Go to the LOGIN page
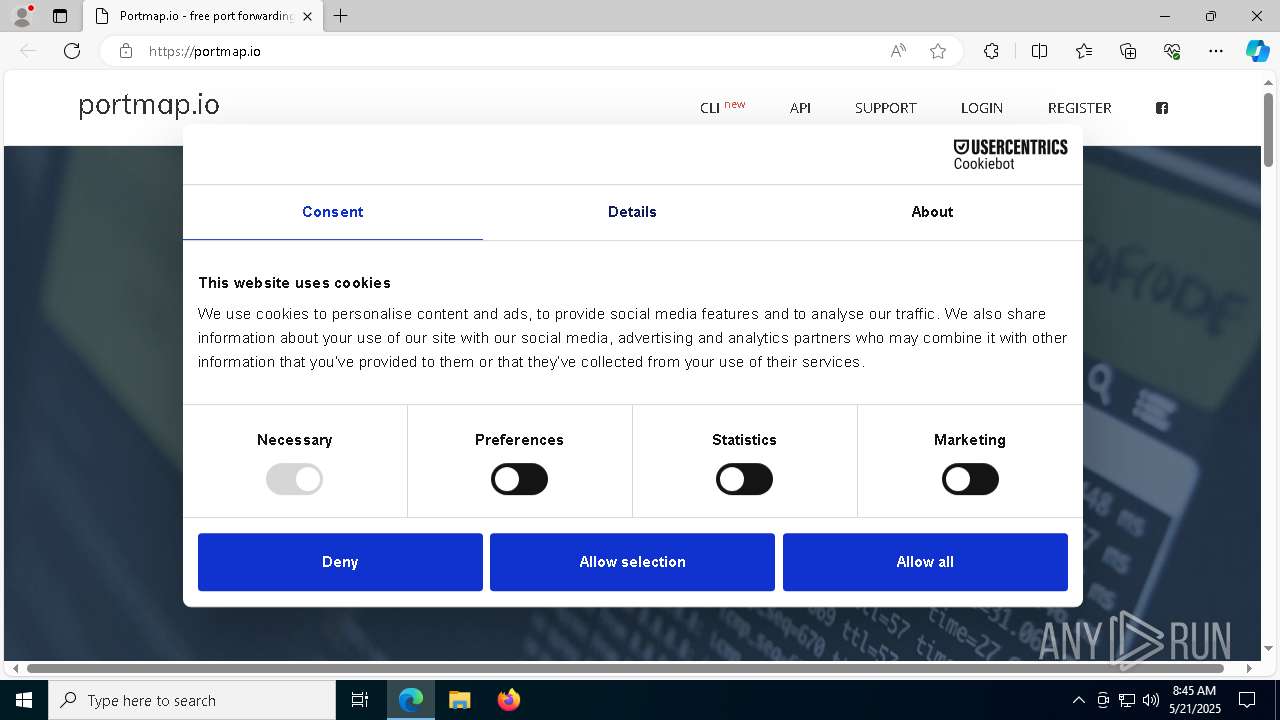Screen dimensions: 1280x720 (982, 108)
